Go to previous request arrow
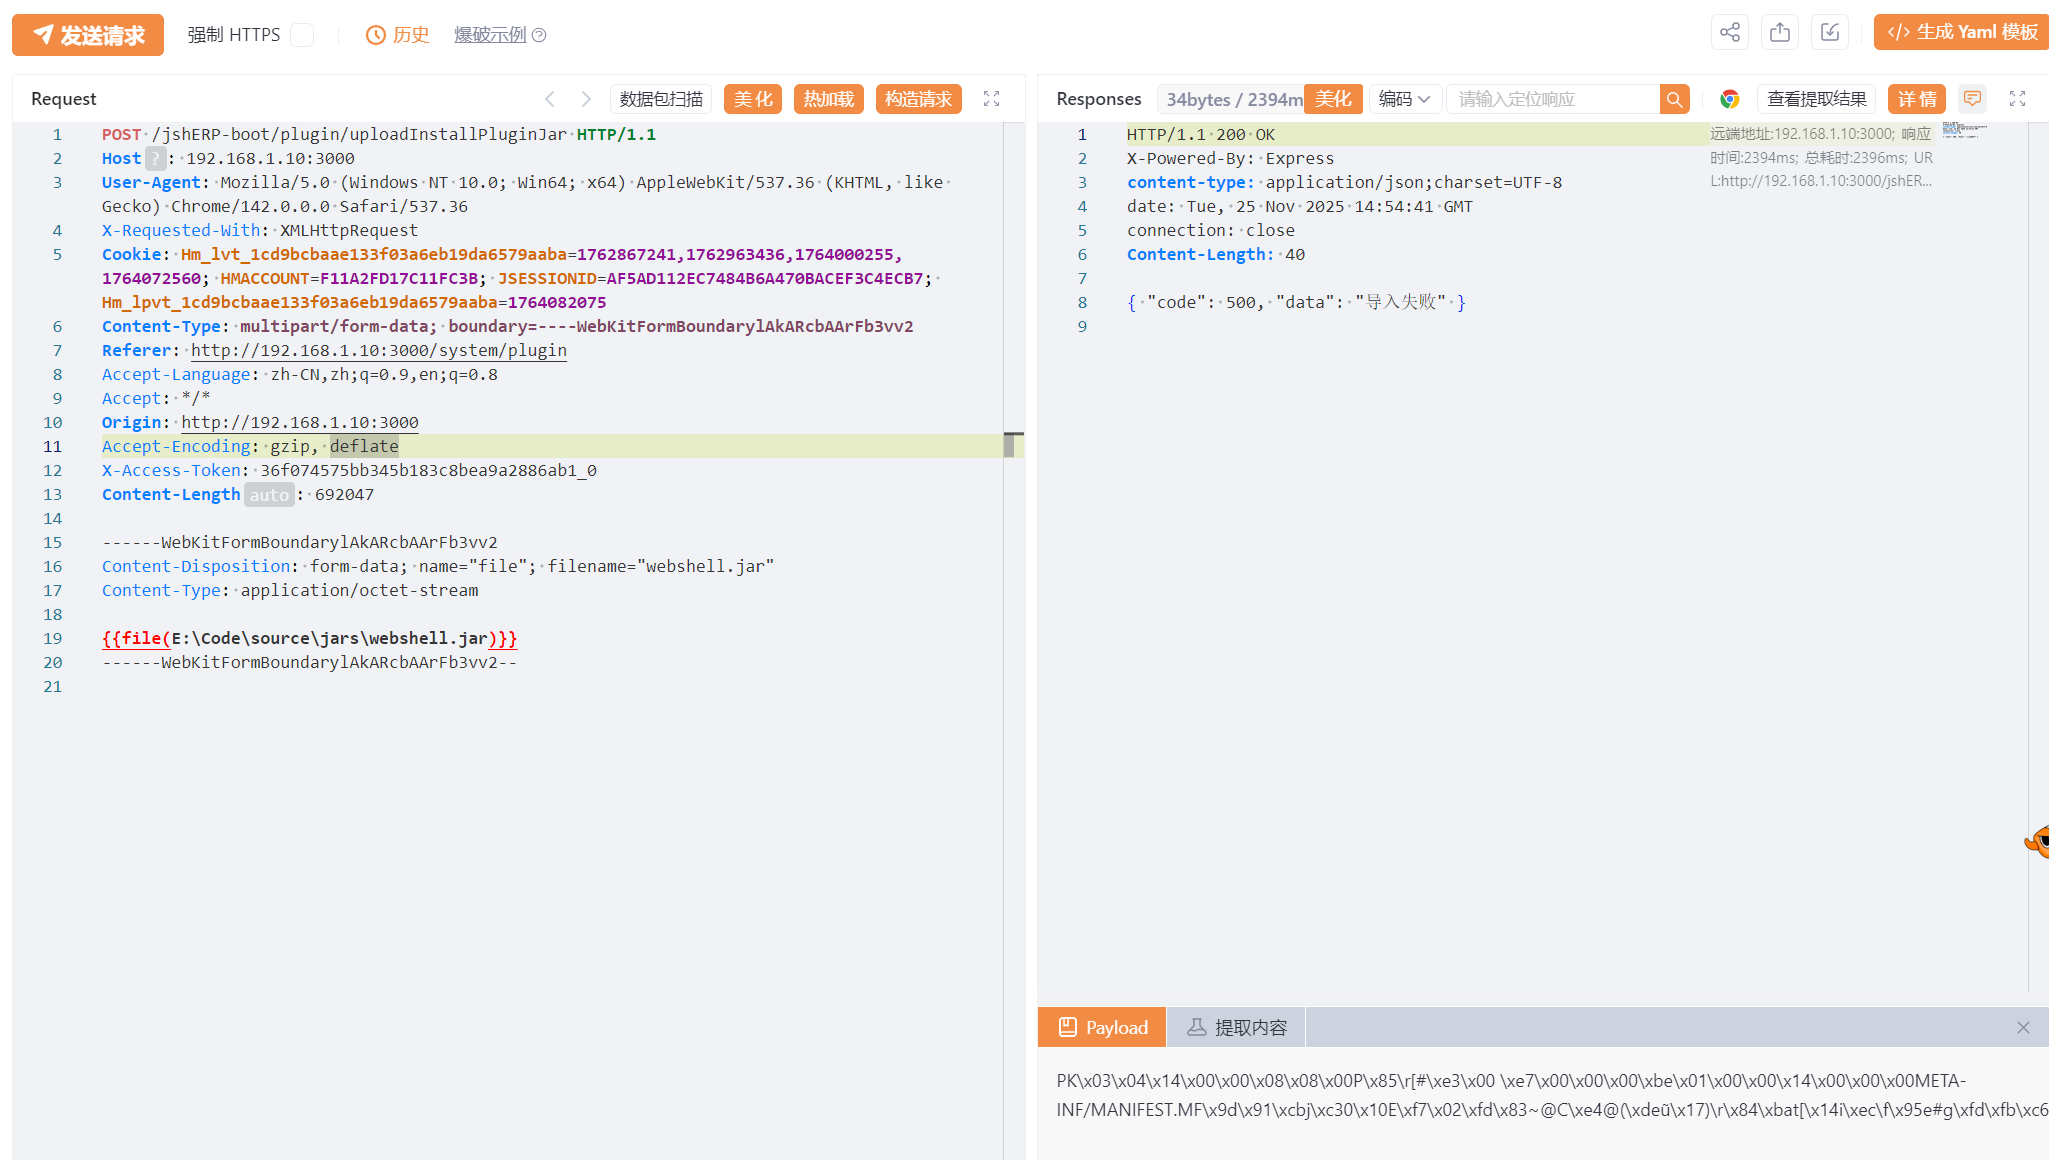The image size is (2049, 1160). (x=550, y=99)
